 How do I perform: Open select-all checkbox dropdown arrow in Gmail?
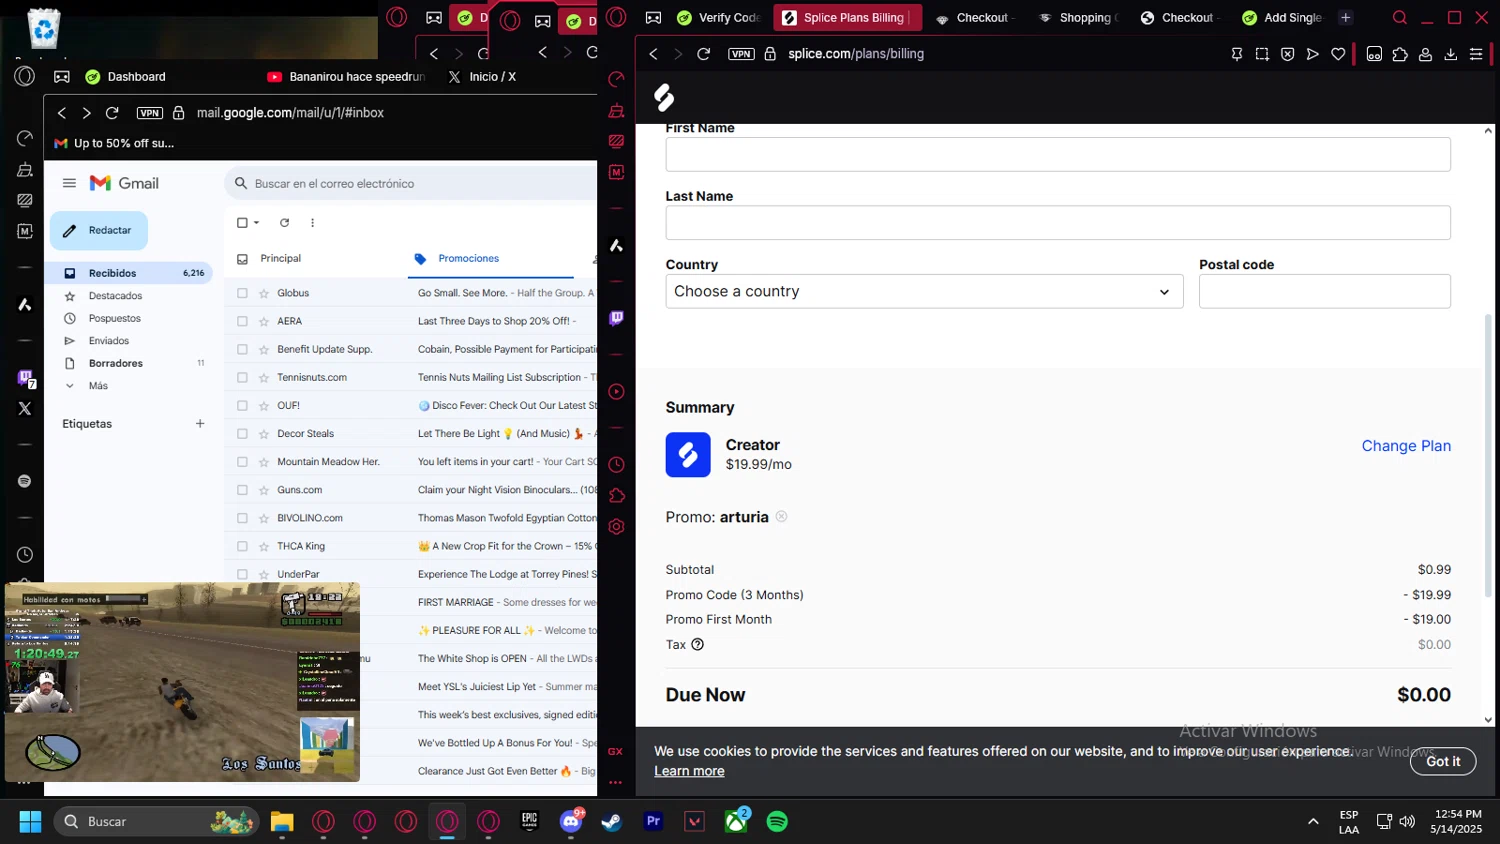[257, 223]
